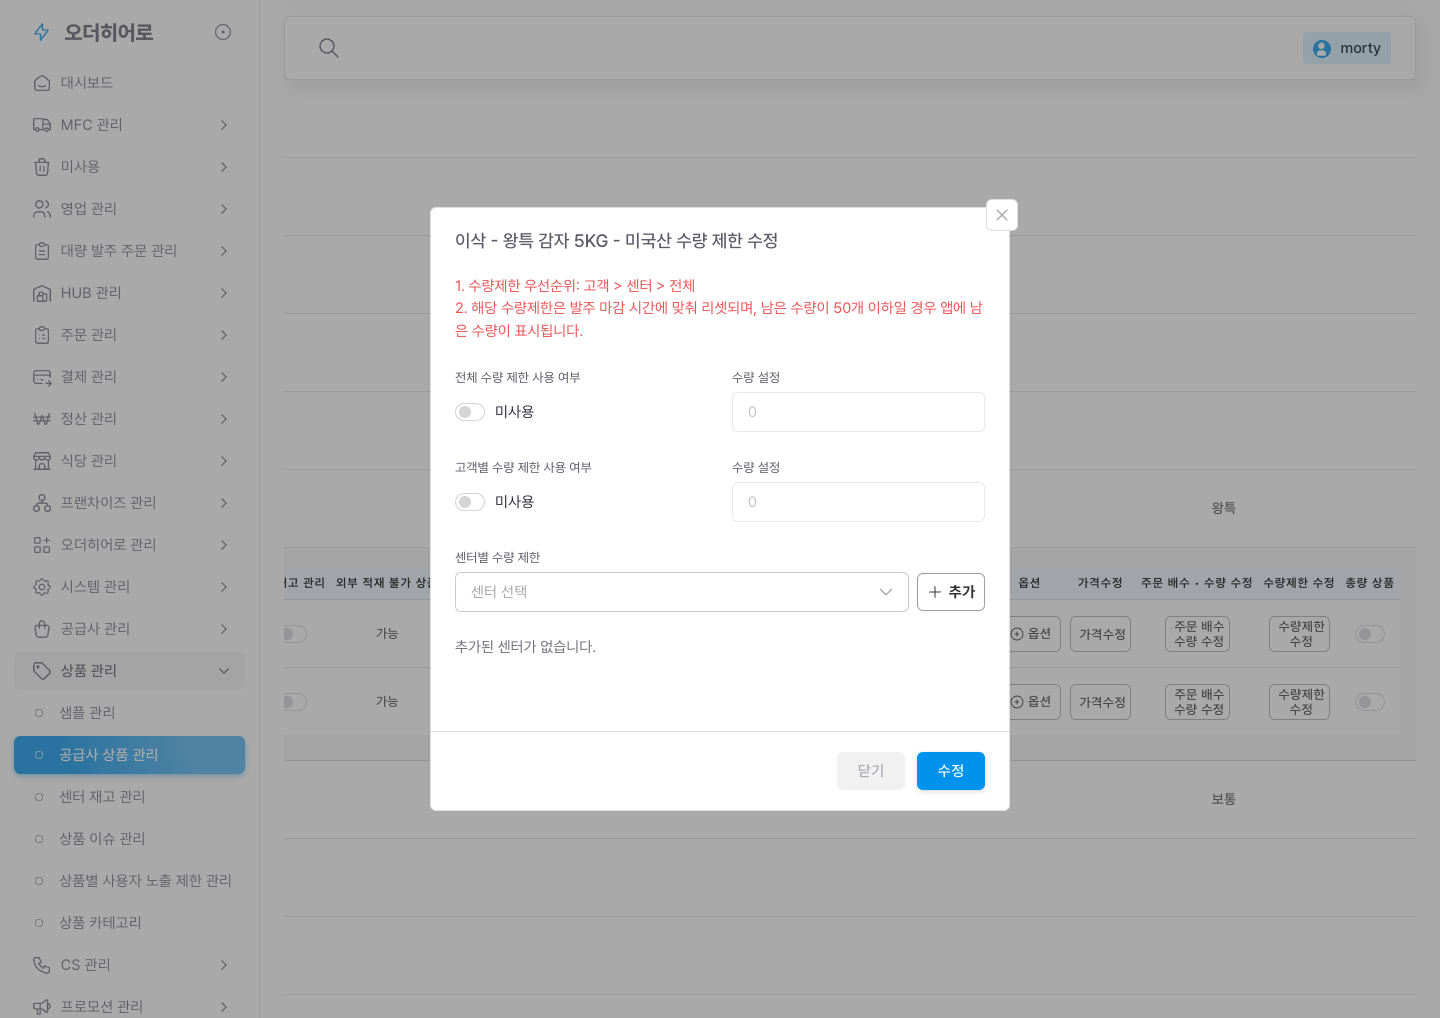Click 수량제한 수정 button in second row
This screenshot has width=1440, height=1018.
pos(1300,702)
